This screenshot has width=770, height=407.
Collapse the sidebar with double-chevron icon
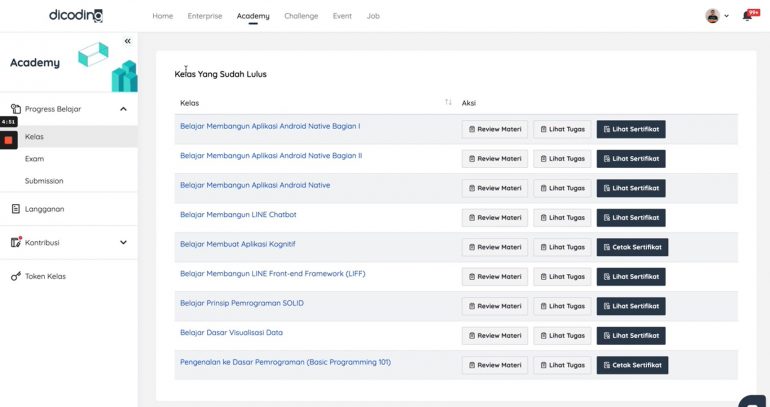pyautogui.click(x=127, y=41)
